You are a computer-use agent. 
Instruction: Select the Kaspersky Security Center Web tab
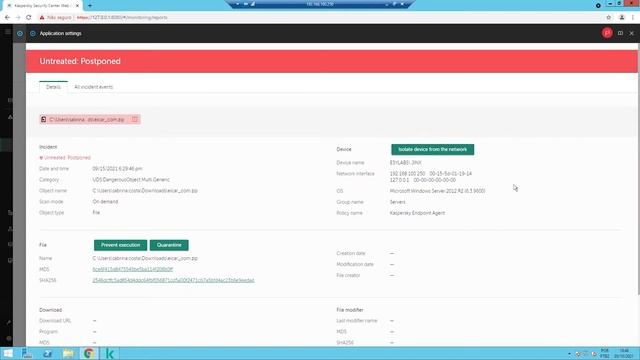tap(42, 6)
